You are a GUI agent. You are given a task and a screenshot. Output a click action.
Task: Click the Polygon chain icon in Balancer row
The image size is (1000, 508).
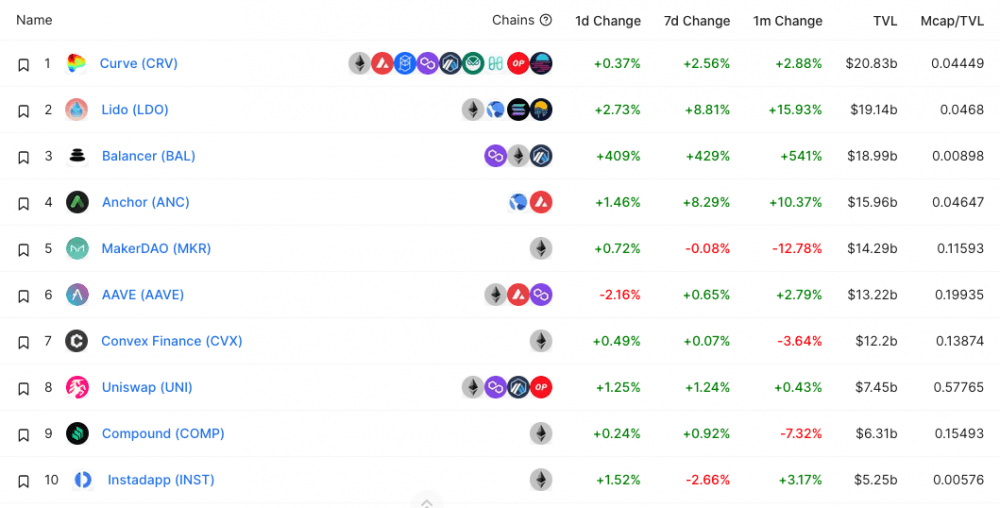[x=496, y=156]
